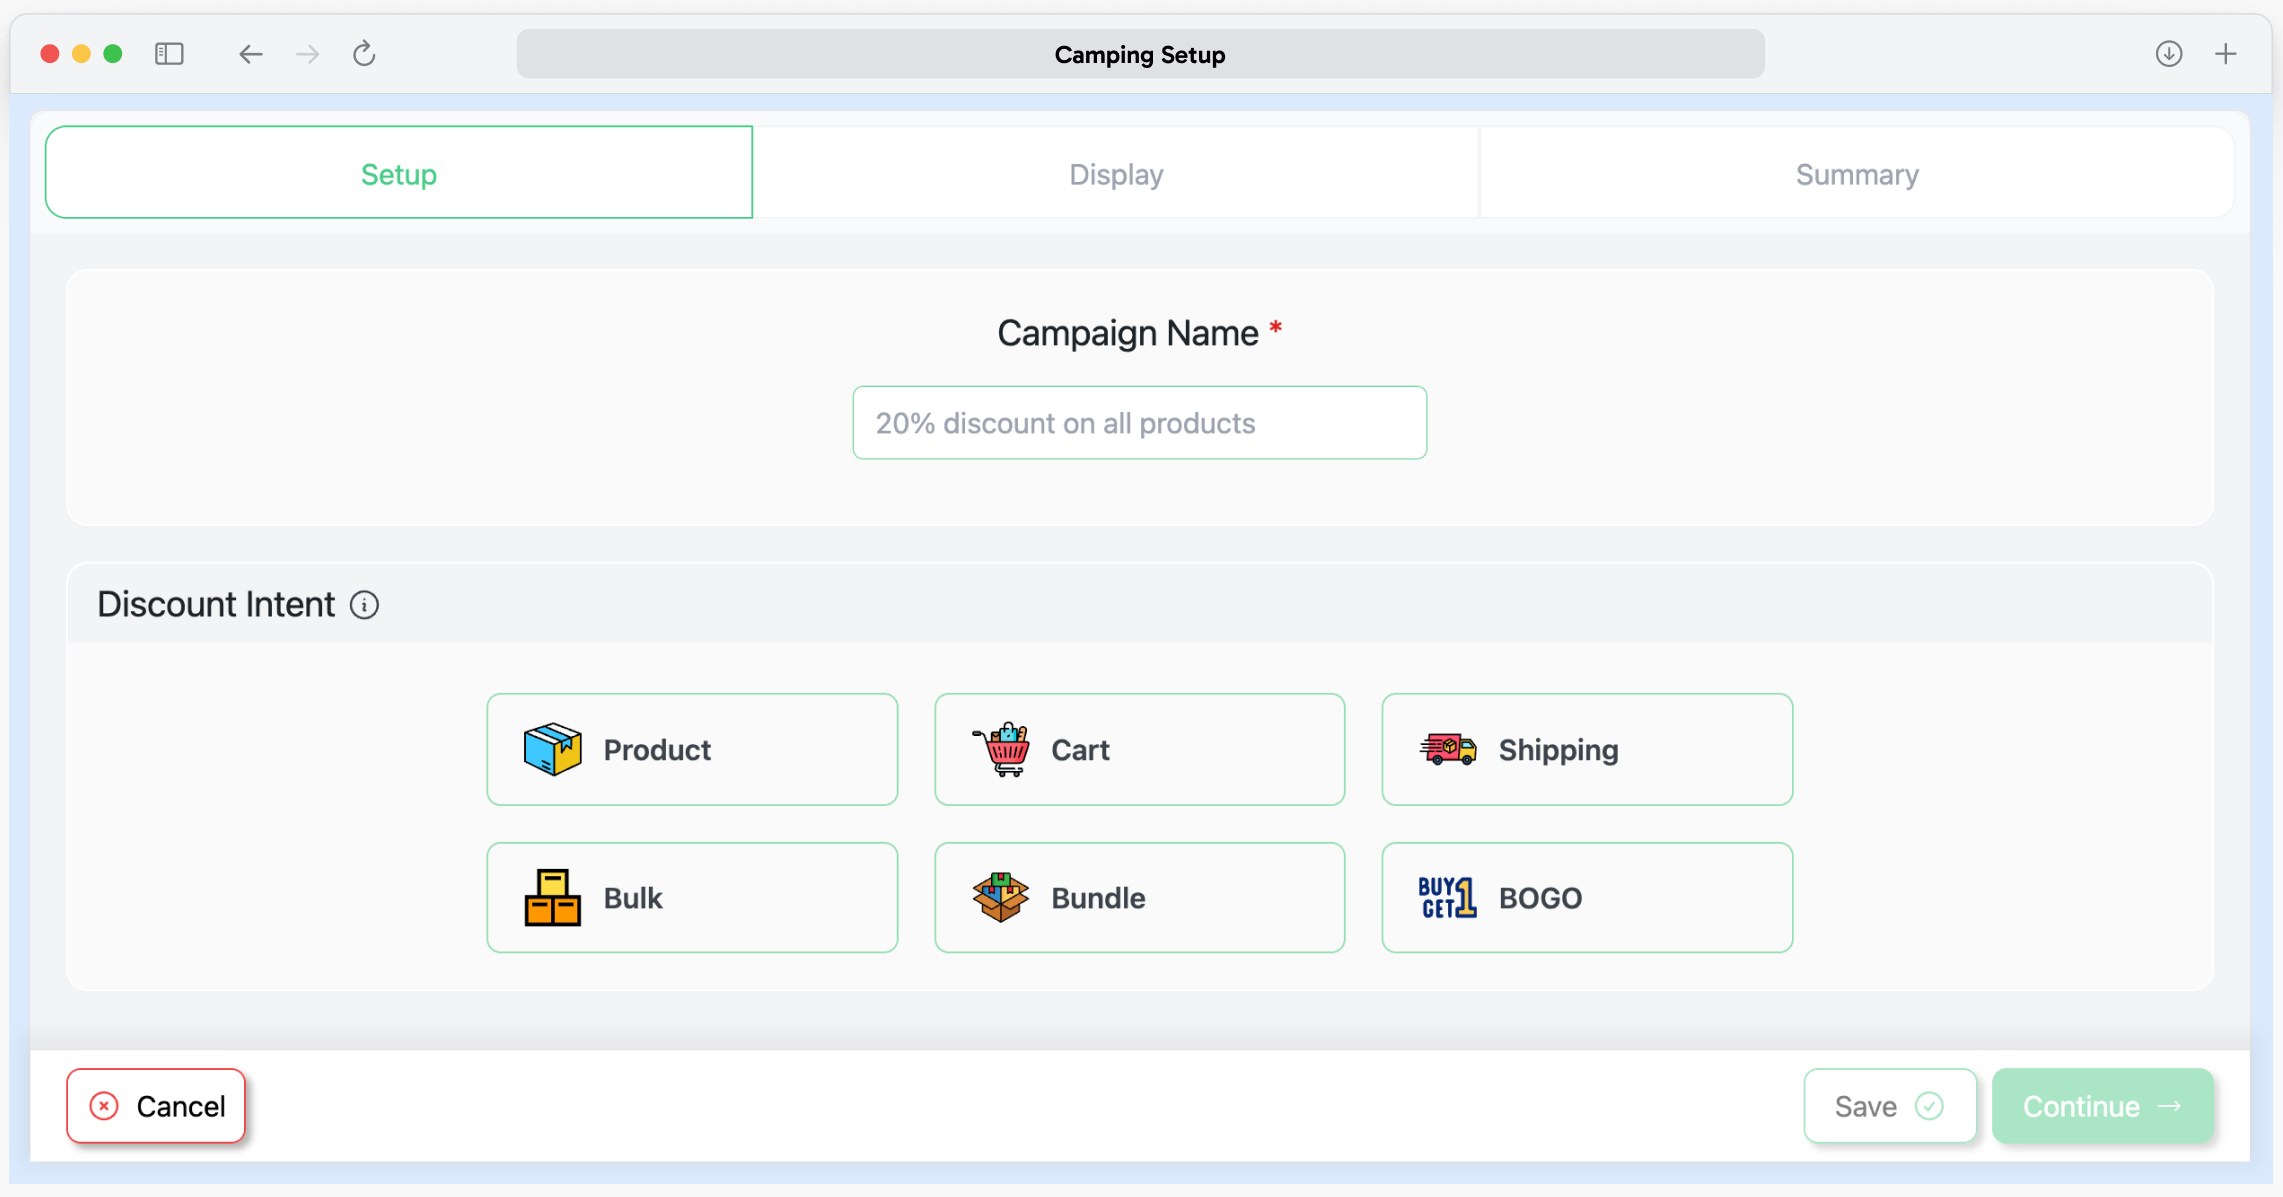Open the browser downloads icon
The height and width of the screenshot is (1197, 2283).
[2168, 54]
